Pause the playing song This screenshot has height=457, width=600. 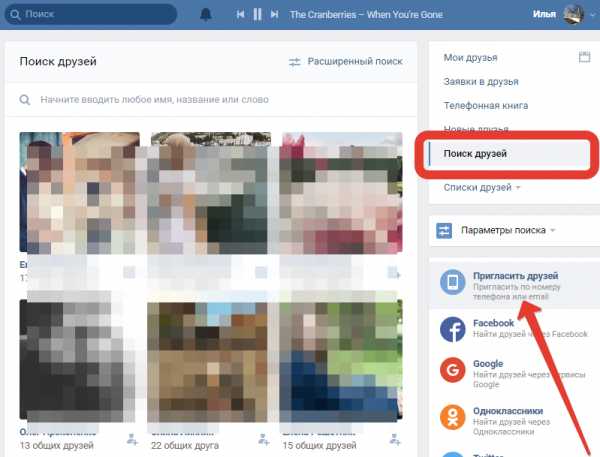pyautogui.click(x=258, y=14)
